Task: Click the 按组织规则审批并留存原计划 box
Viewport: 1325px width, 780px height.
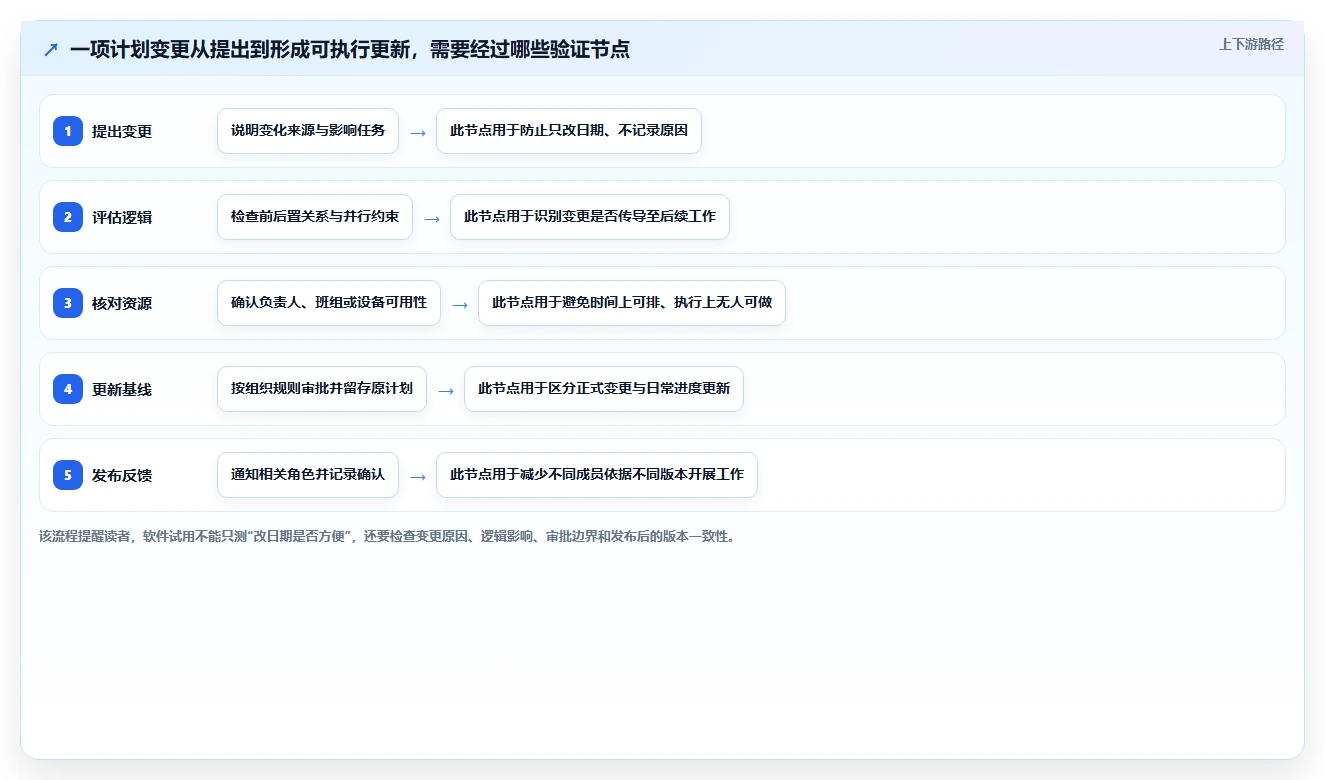Action: point(322,389)
